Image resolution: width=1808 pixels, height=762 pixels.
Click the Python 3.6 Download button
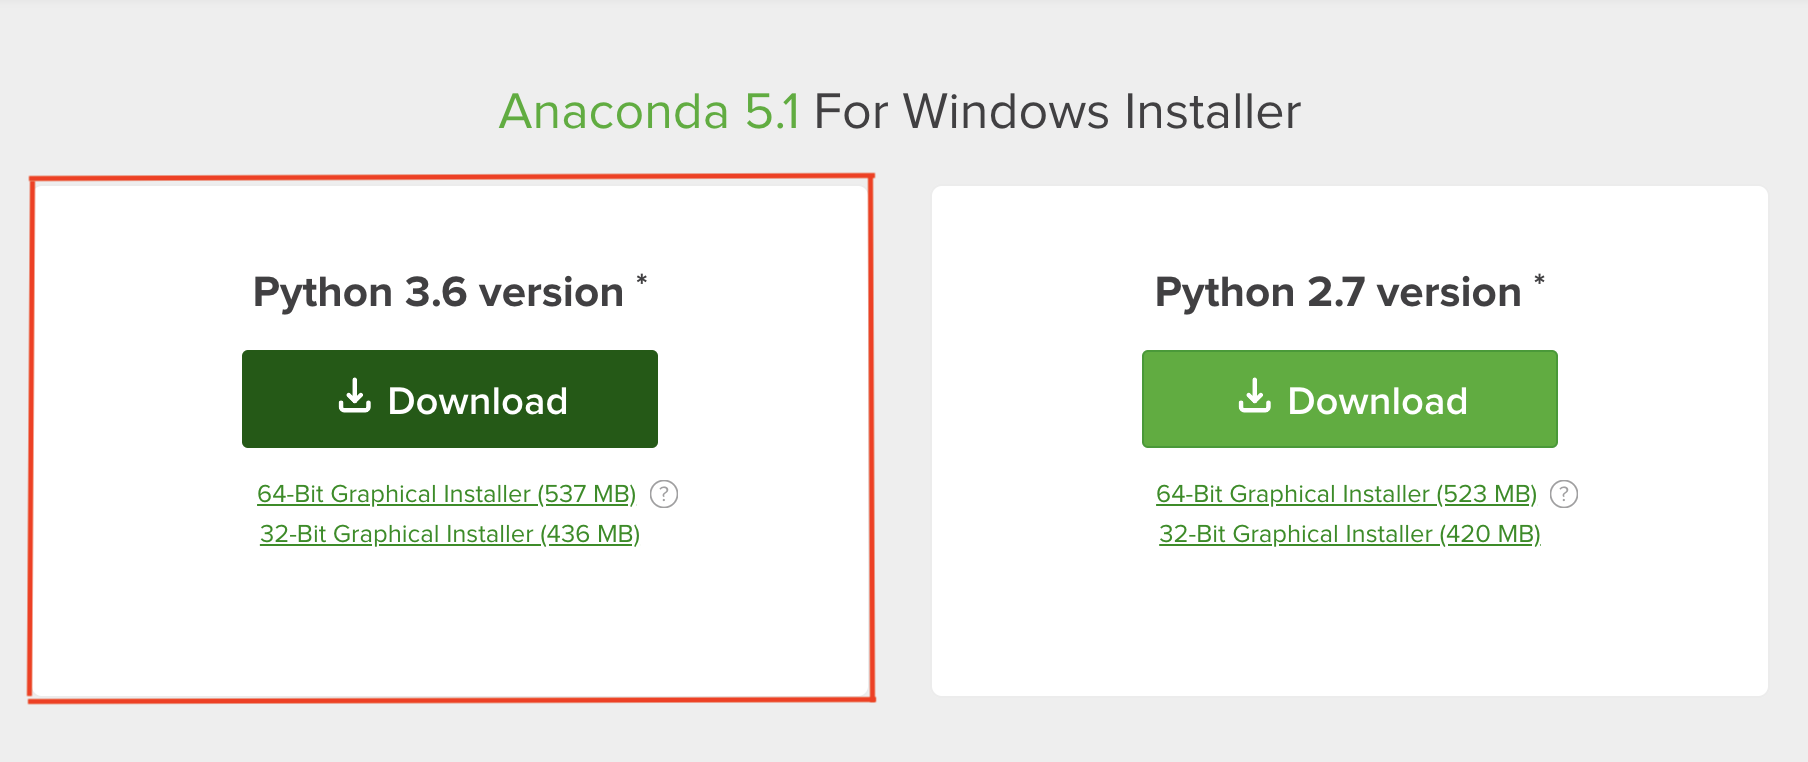coord(449,399)
